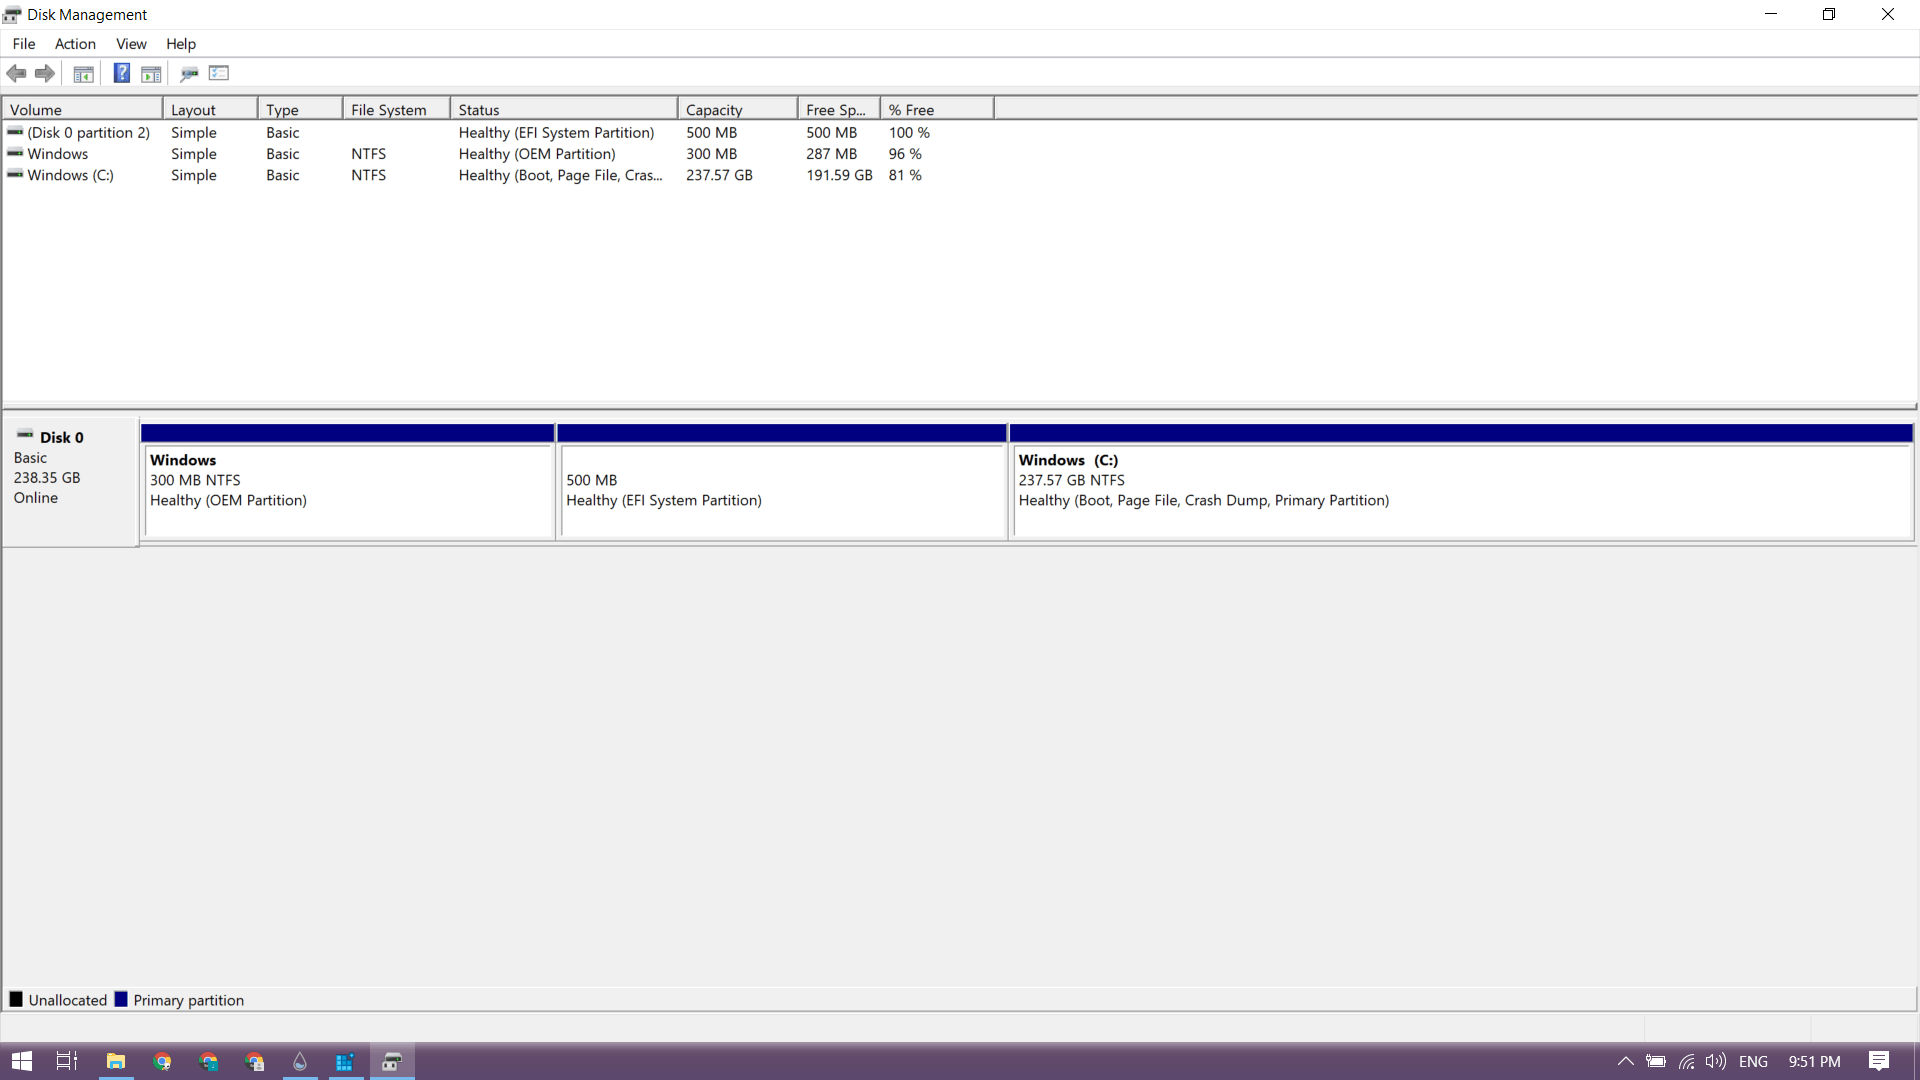Click the Forward navigation arrow
Screen dimensions: 1920x1080
(45, 73)
